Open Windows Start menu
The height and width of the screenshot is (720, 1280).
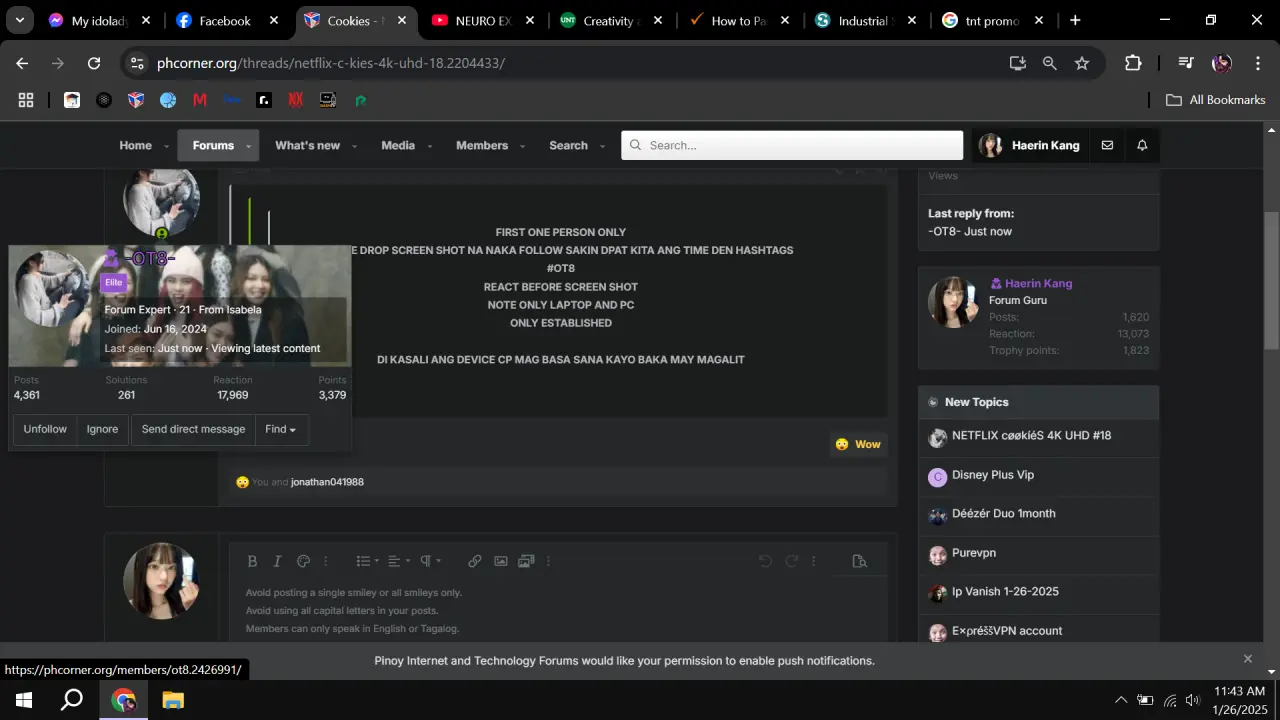[24, 700]
